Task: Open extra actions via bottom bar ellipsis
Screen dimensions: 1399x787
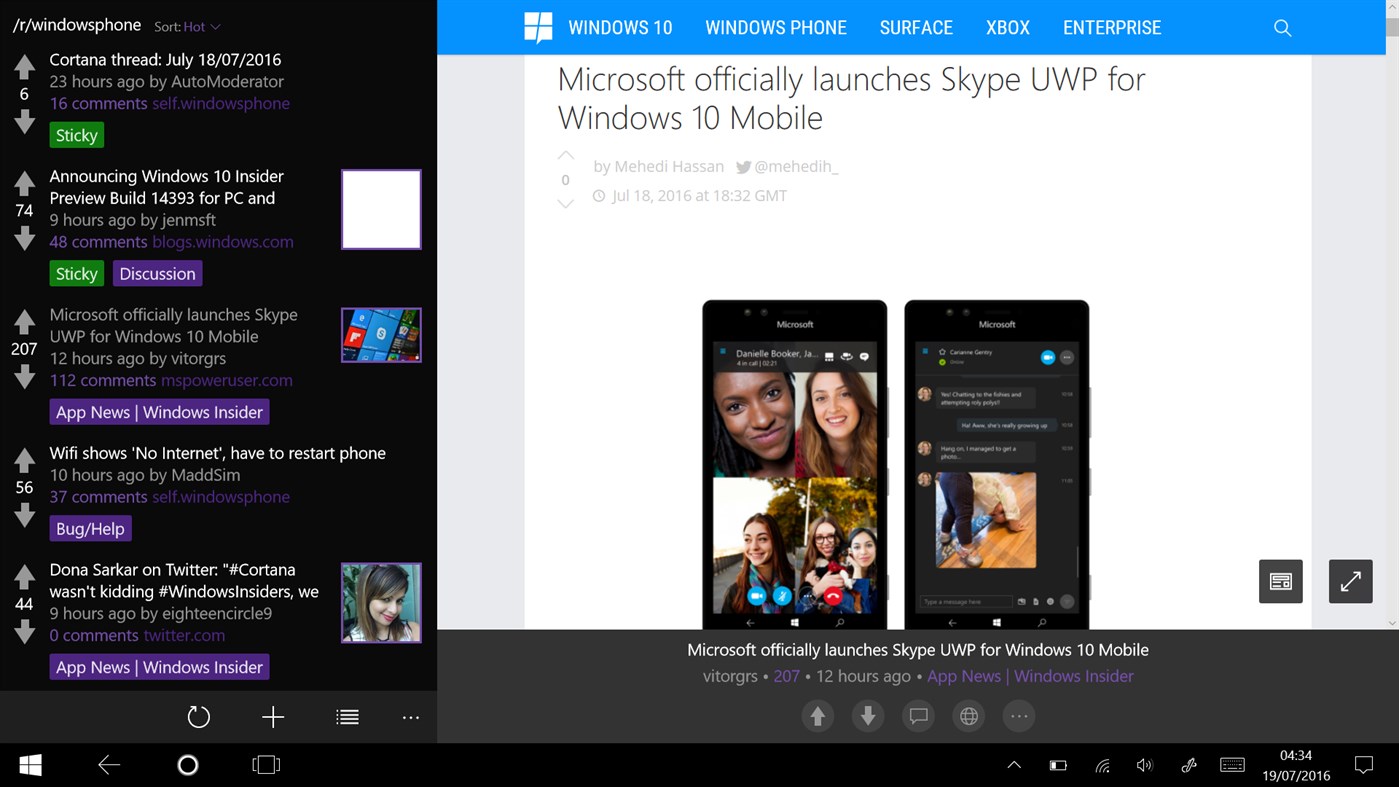Action: (1018, 716)
